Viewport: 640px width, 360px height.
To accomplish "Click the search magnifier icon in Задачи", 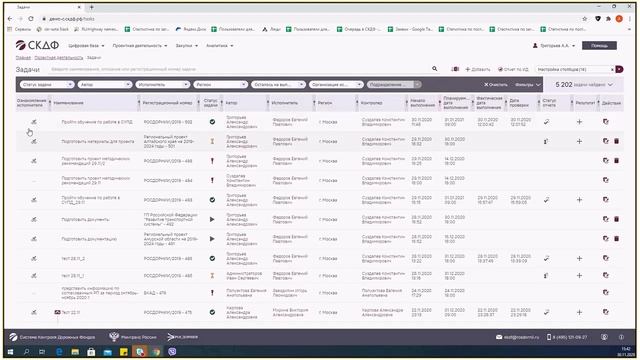I will 435,69.
